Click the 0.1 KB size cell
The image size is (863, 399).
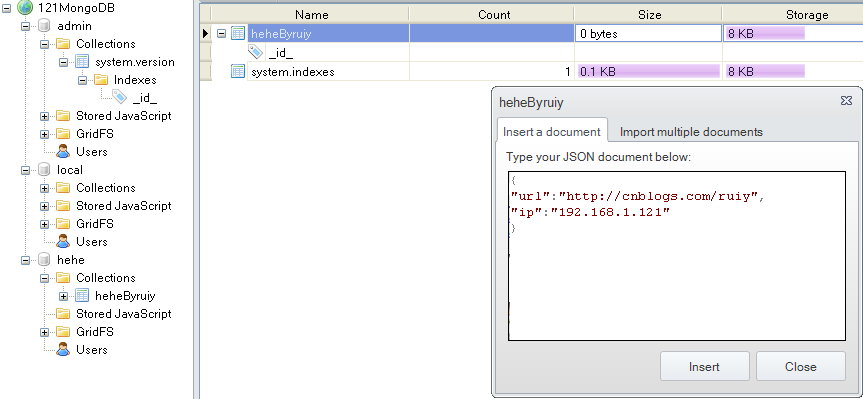[x=648, y=72]
